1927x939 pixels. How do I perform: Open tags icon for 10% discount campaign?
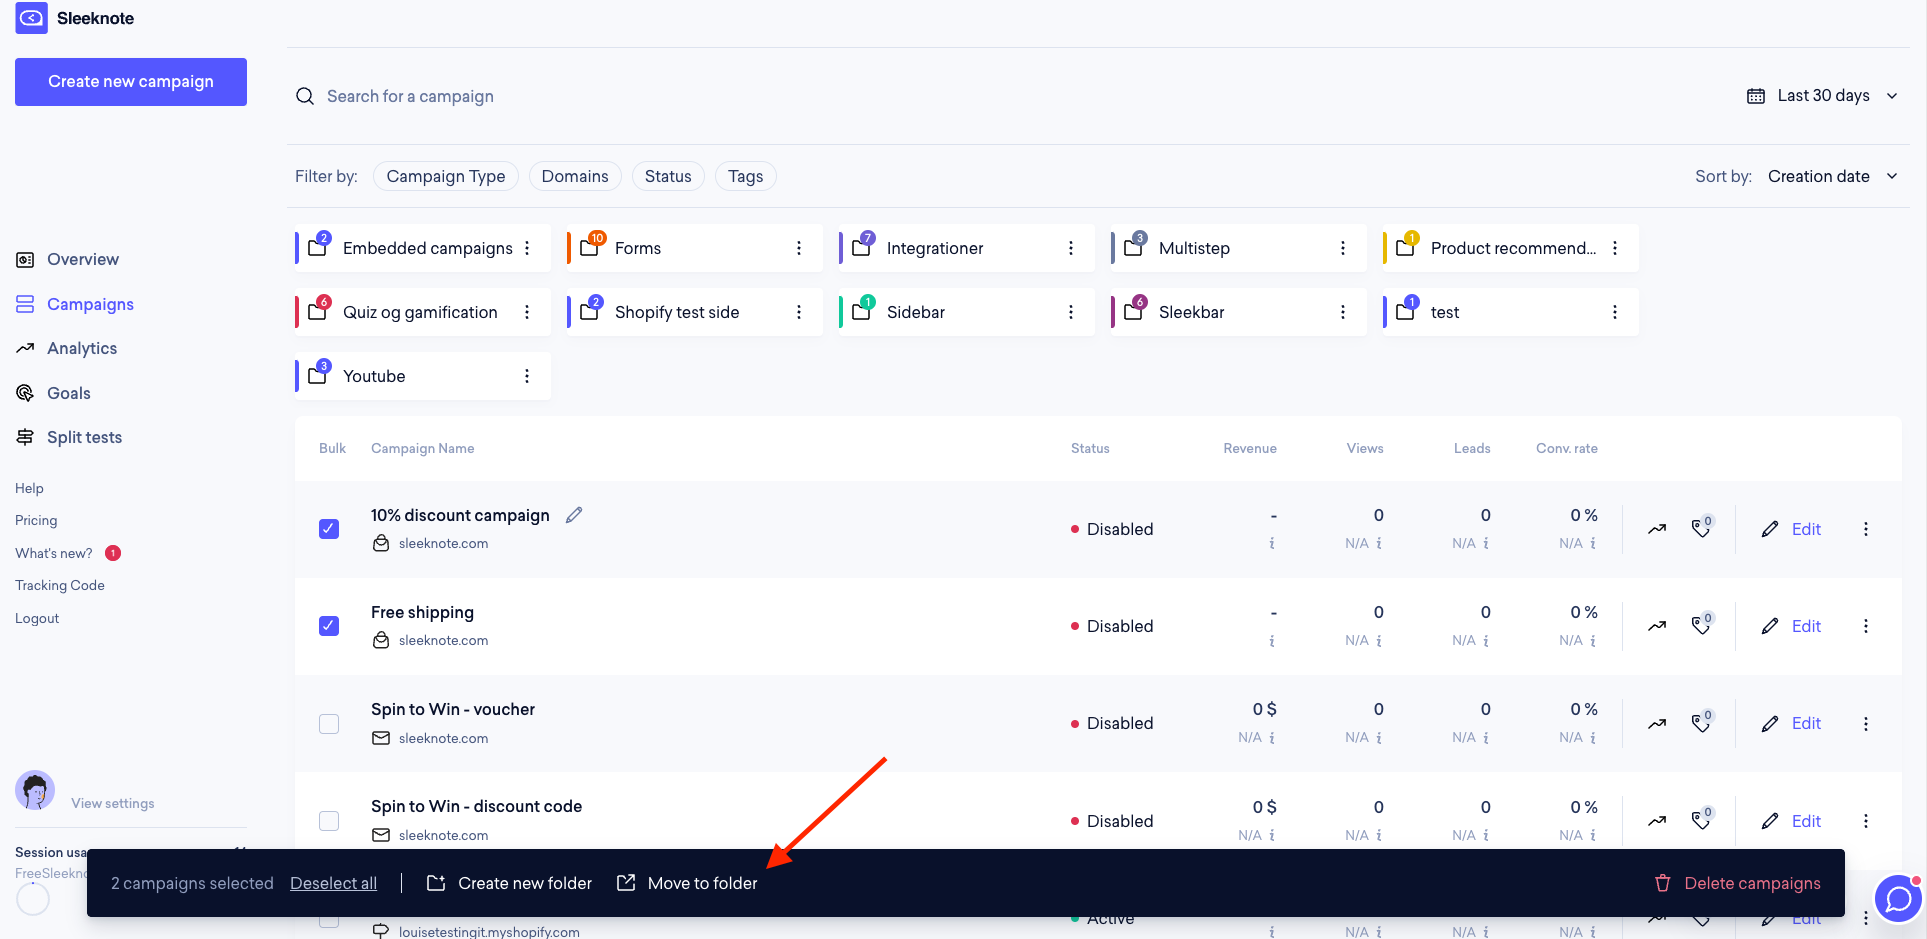coord(1701,527)
